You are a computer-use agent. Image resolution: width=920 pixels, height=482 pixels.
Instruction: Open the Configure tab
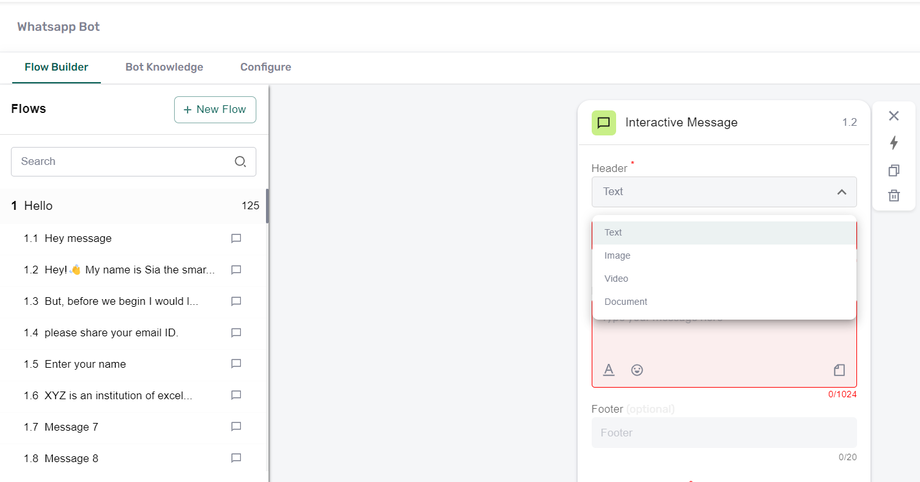tap(265, 67)
